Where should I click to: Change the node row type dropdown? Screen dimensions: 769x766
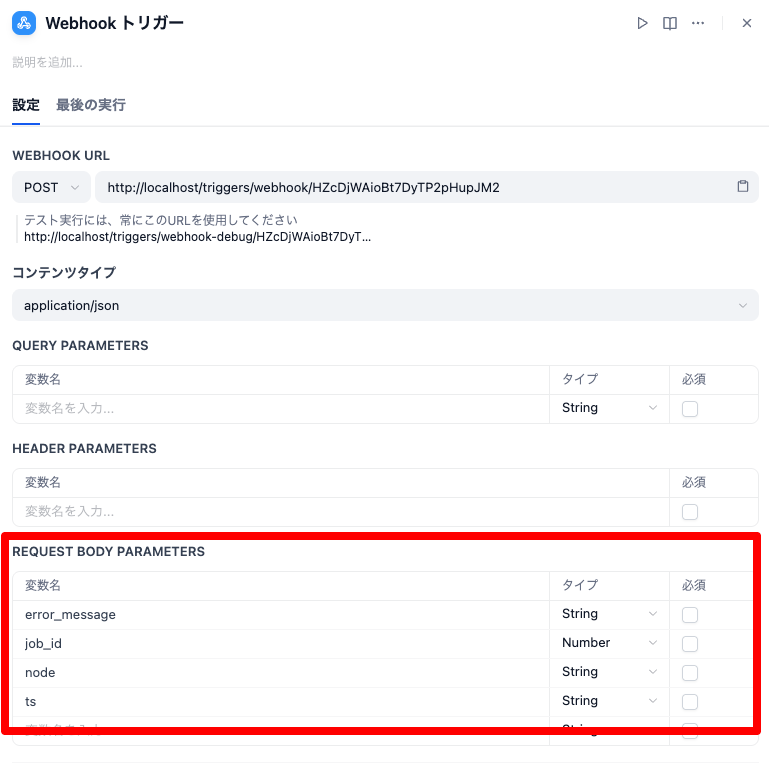click(609, 672)
